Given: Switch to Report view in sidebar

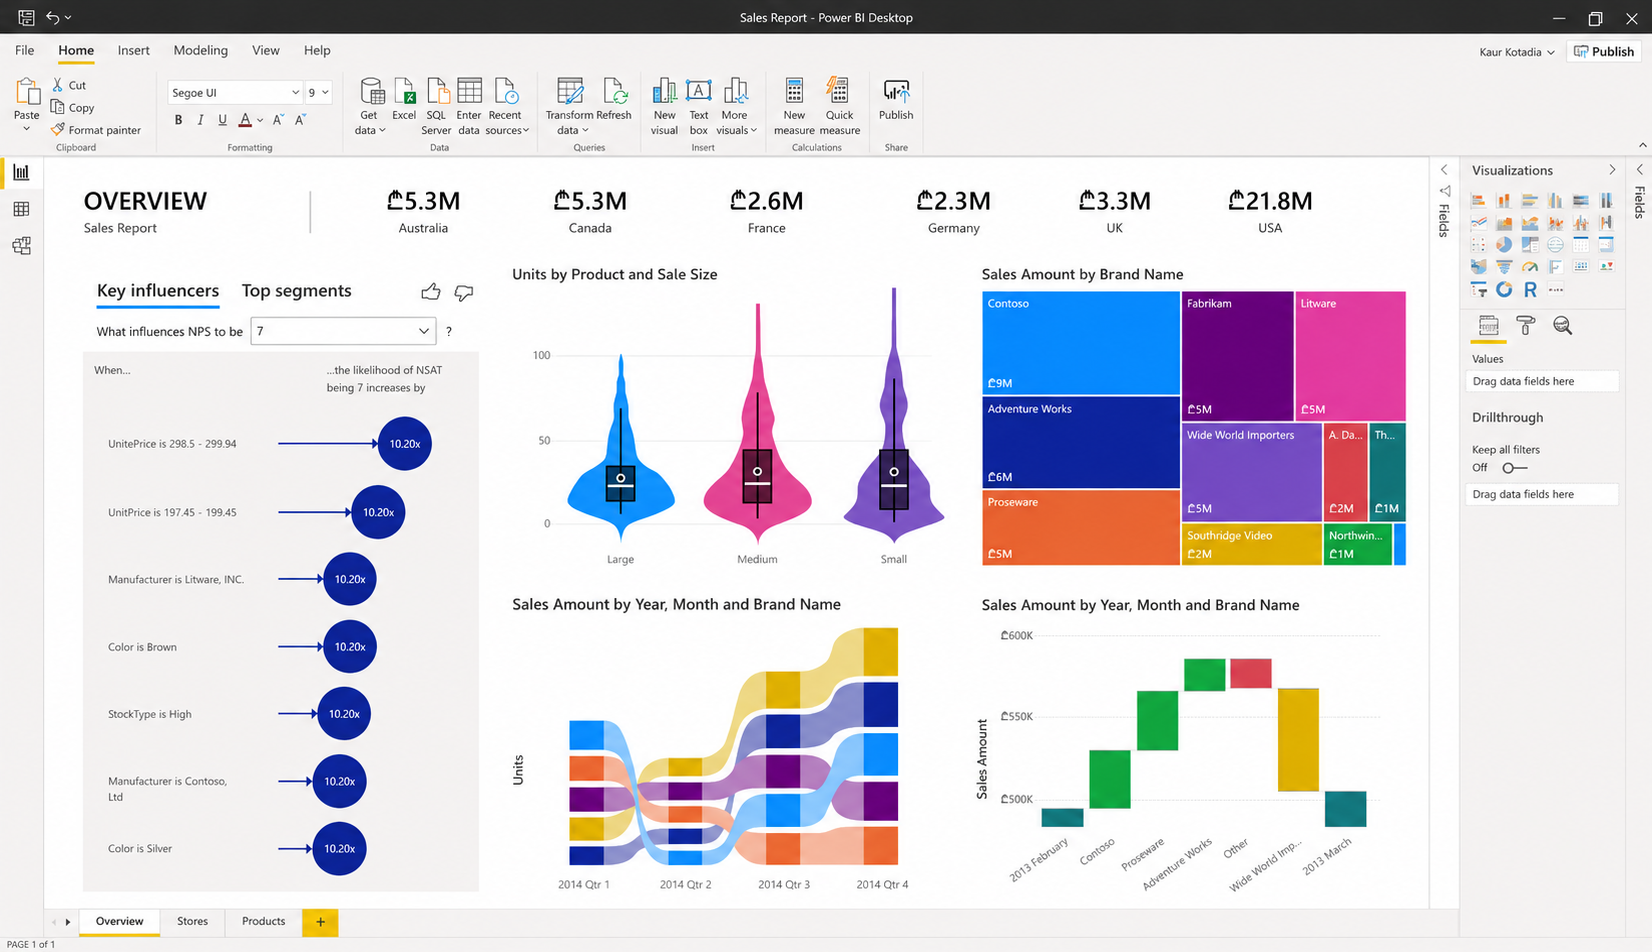Looking at the screenshot, I should (x=21, y=172).
